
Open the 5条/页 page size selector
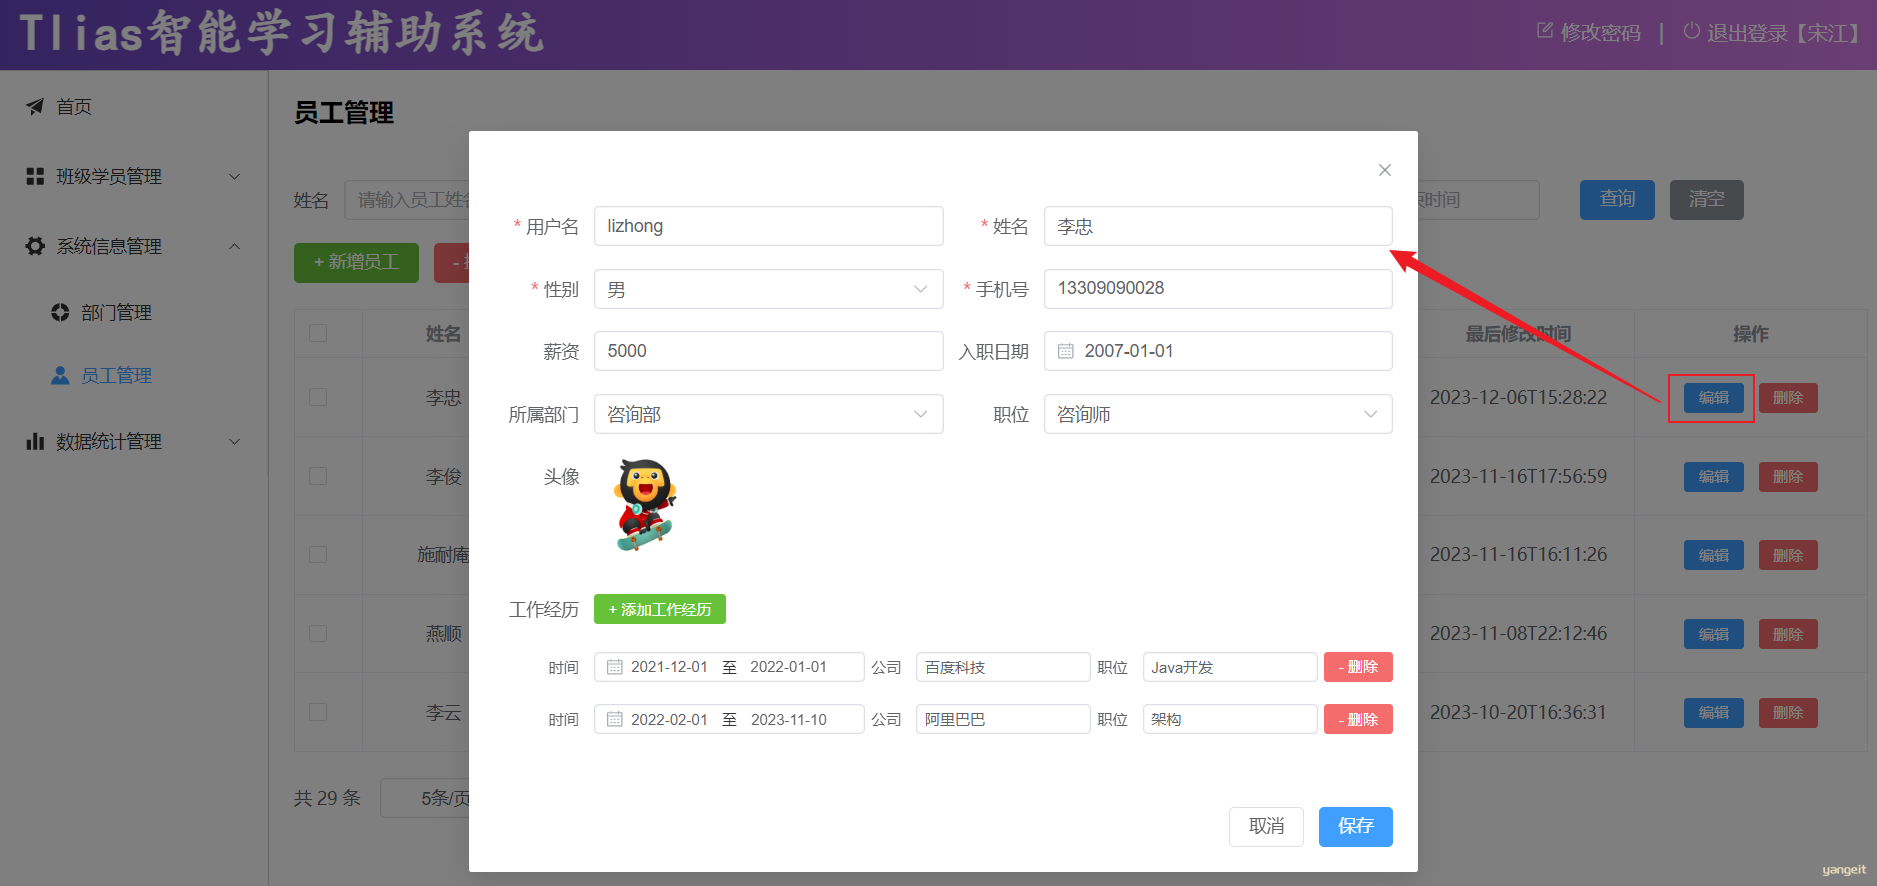click(x=425, y=798)
